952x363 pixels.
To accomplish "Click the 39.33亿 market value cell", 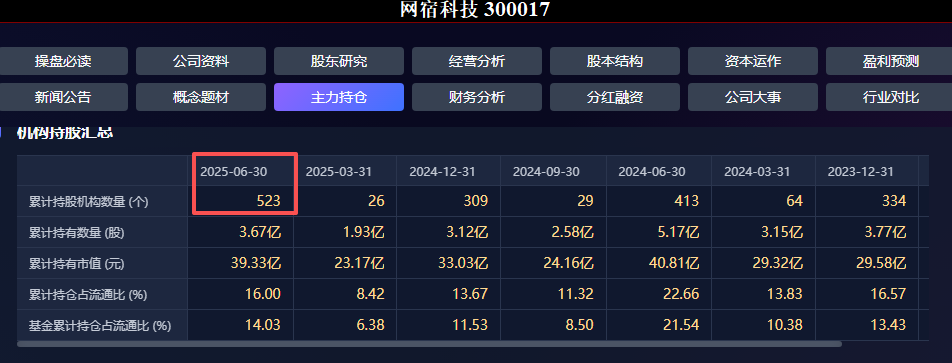I will click(240, 263).
